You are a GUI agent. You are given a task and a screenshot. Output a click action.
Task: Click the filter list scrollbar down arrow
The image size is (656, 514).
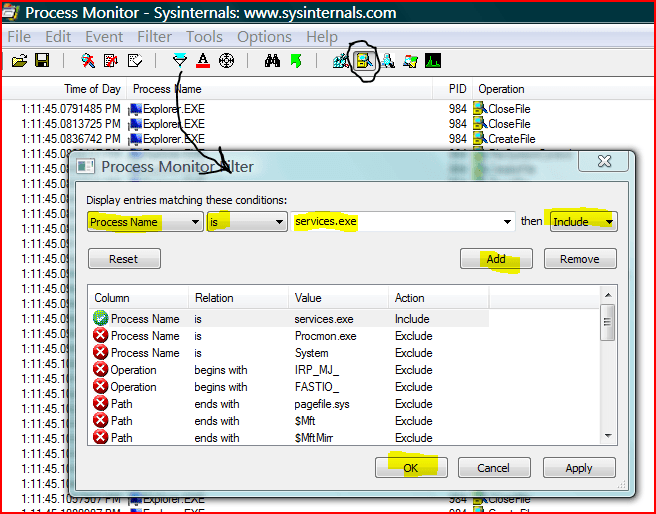tap(607, 435)
